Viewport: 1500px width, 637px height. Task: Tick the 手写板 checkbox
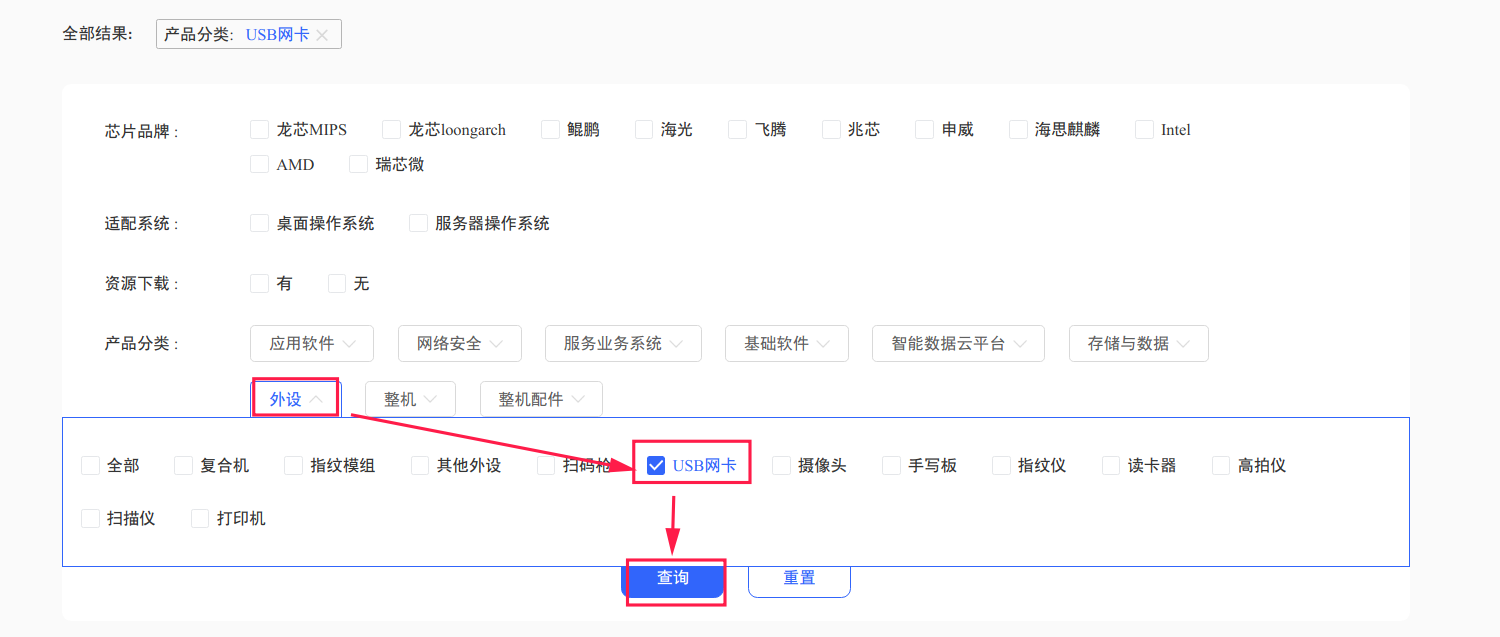891,465
